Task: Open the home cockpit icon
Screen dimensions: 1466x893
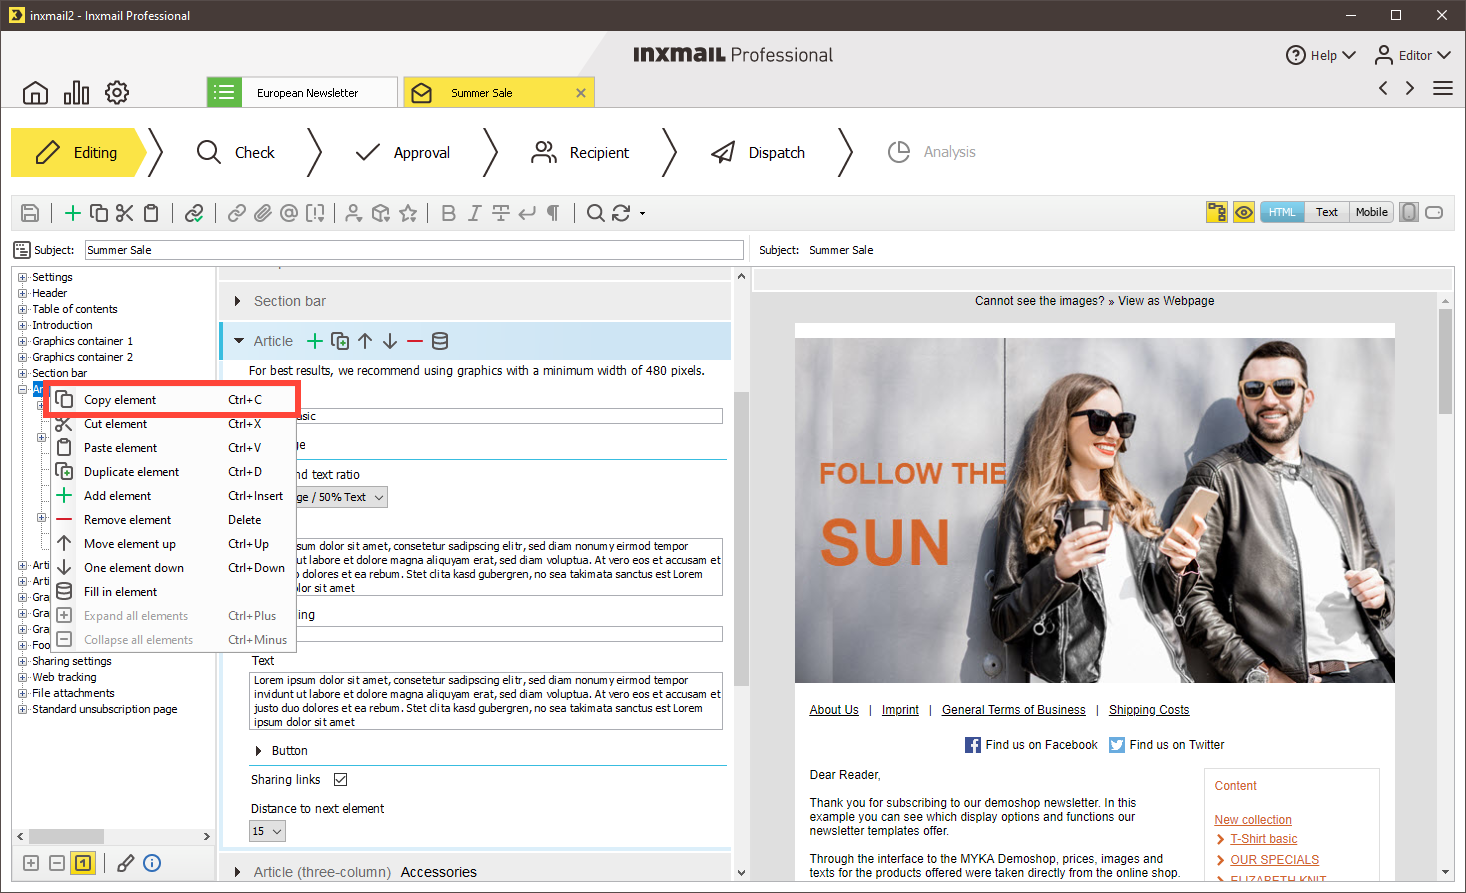Action: [35, 93]
